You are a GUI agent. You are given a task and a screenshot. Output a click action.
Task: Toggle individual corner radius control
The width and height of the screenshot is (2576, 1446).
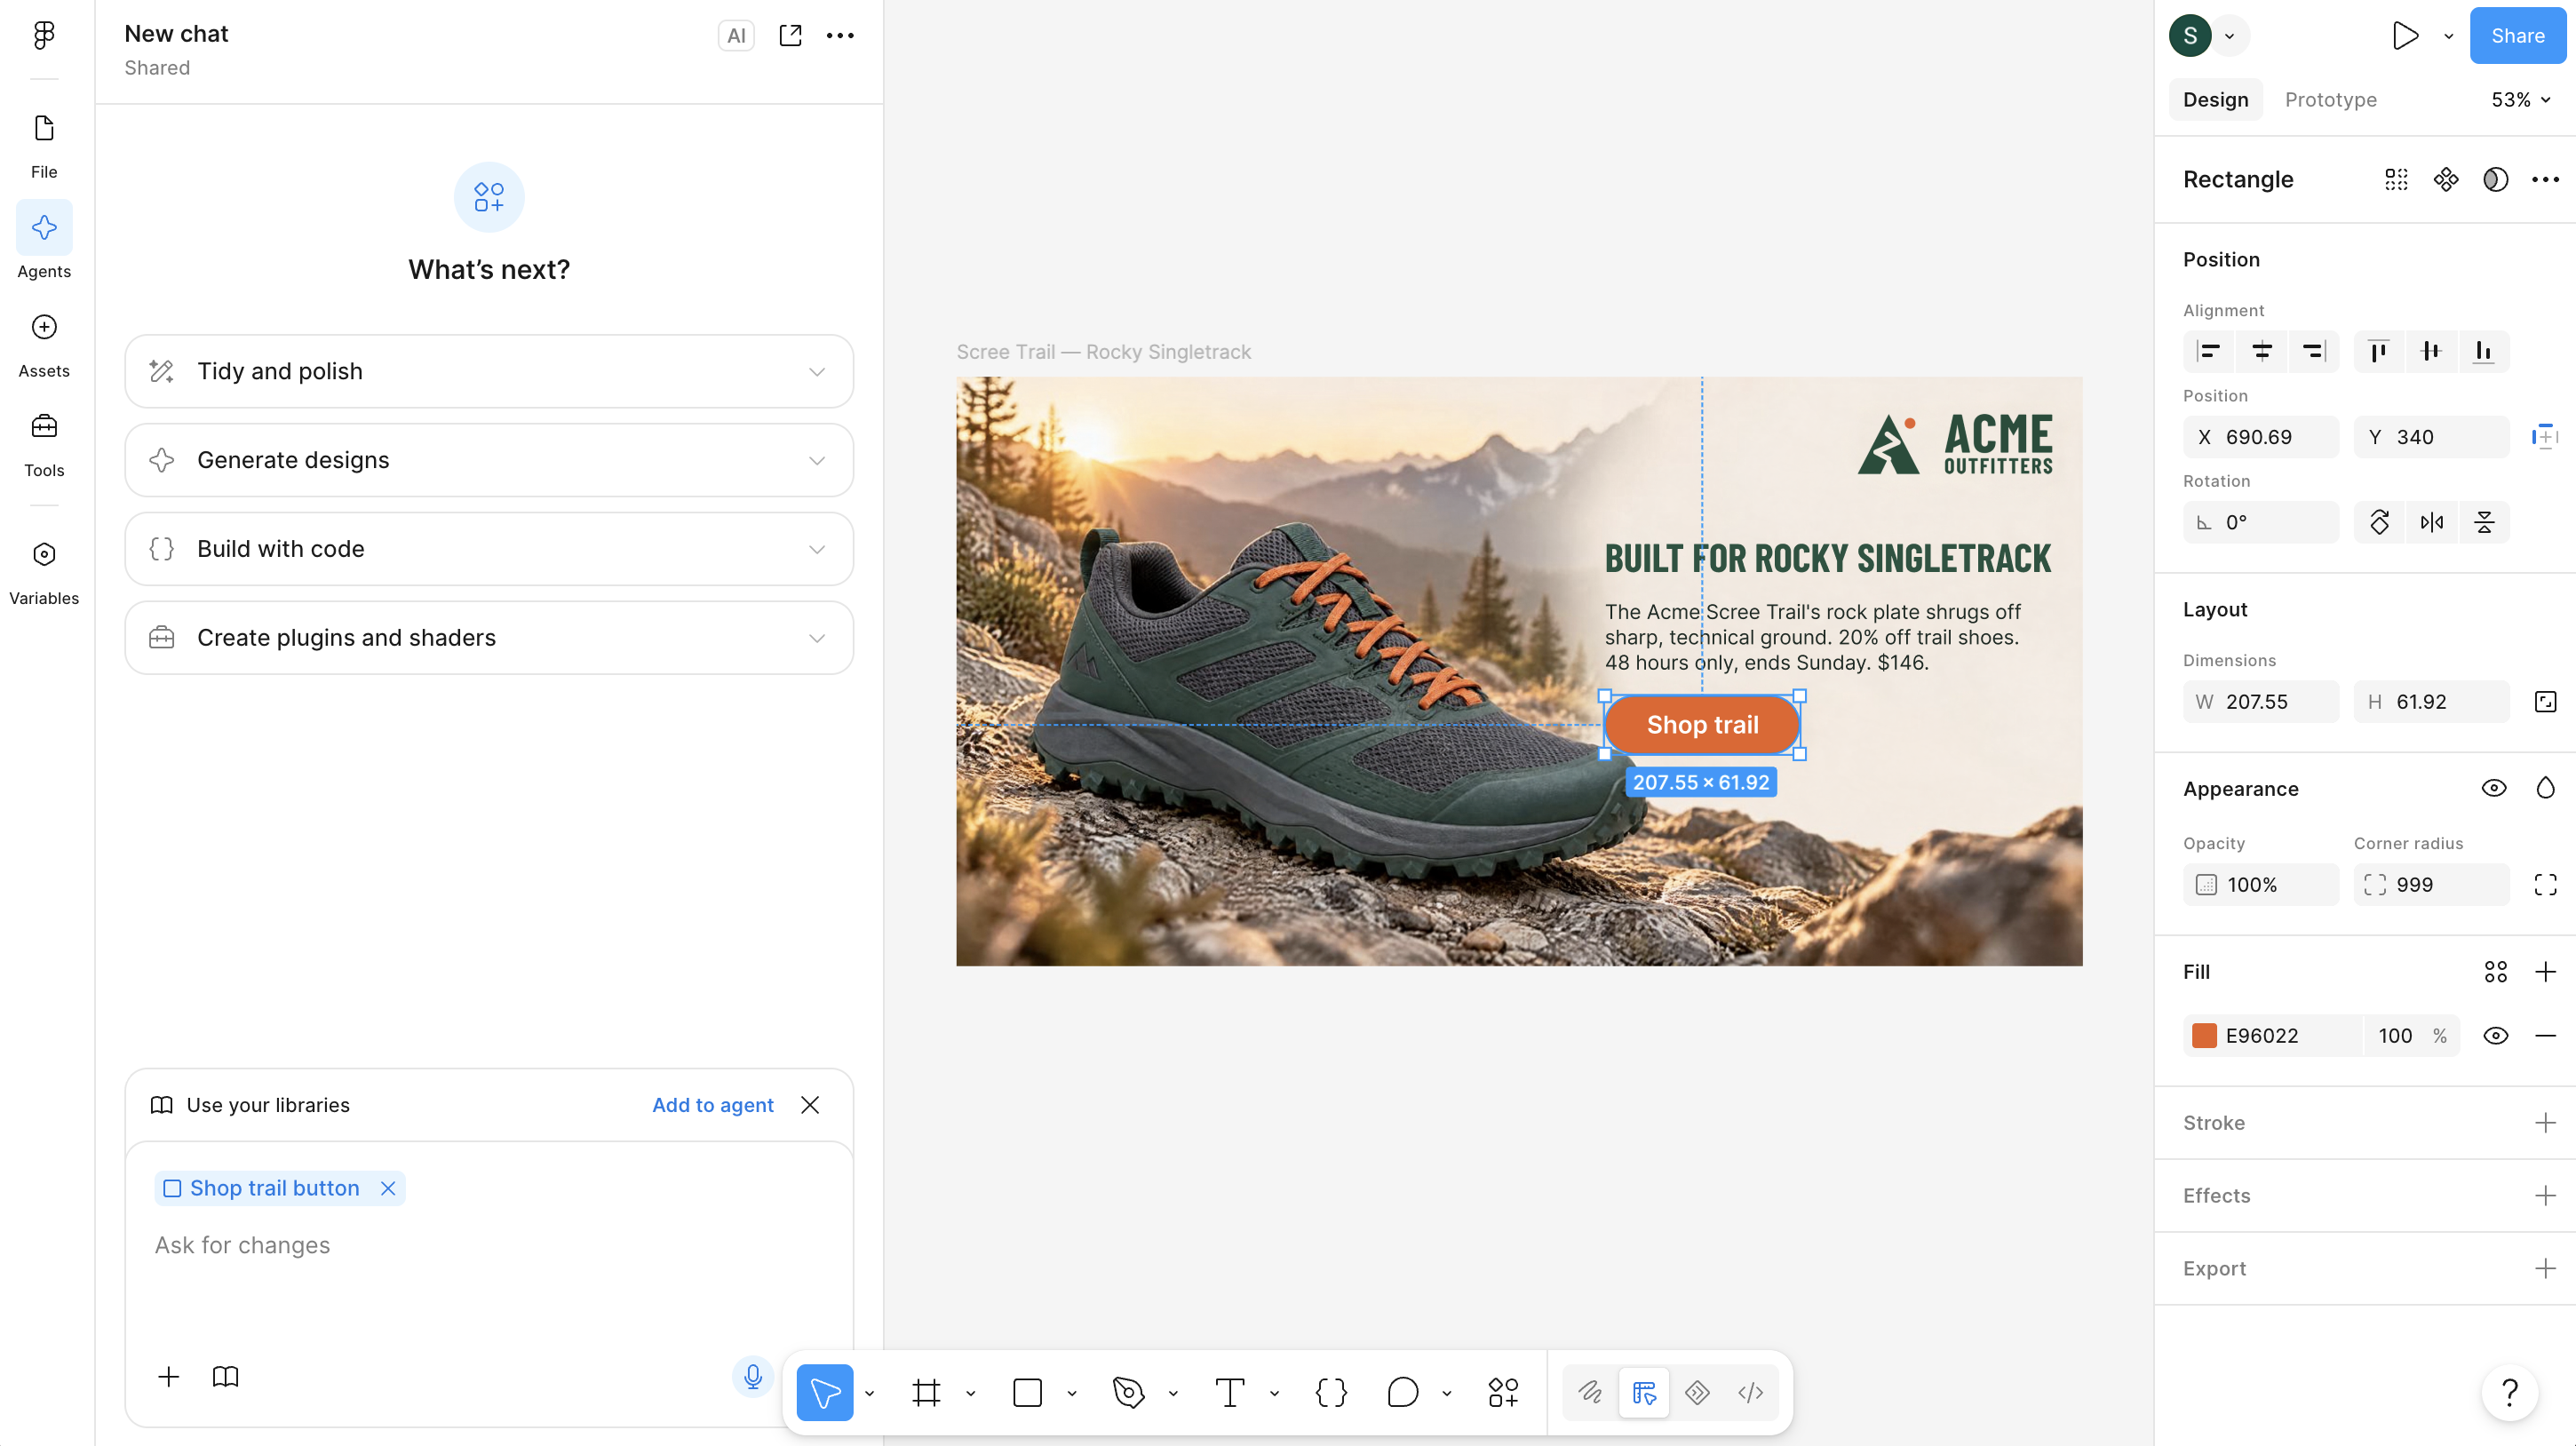2545,885
